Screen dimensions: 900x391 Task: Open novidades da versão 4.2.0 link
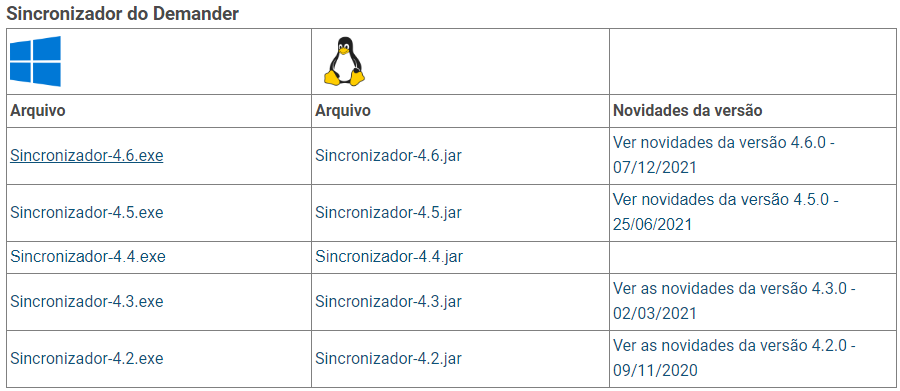pos(734,358)
